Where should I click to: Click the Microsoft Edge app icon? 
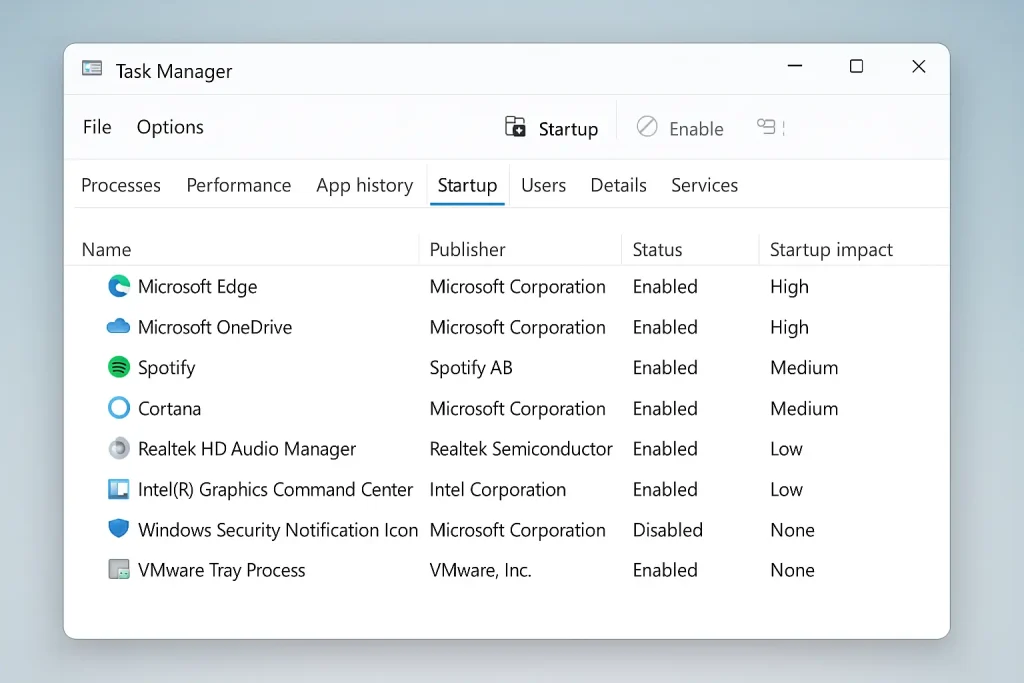coord(119,287)
